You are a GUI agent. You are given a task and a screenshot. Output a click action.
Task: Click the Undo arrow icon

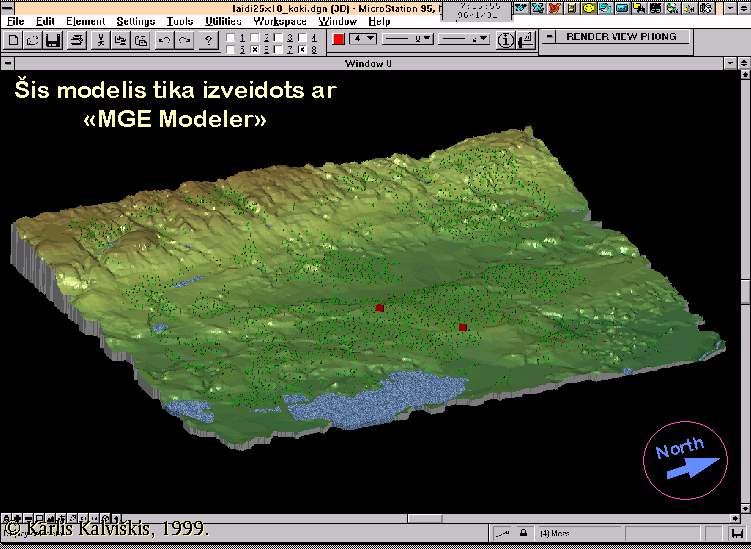[x=165, y=41]
